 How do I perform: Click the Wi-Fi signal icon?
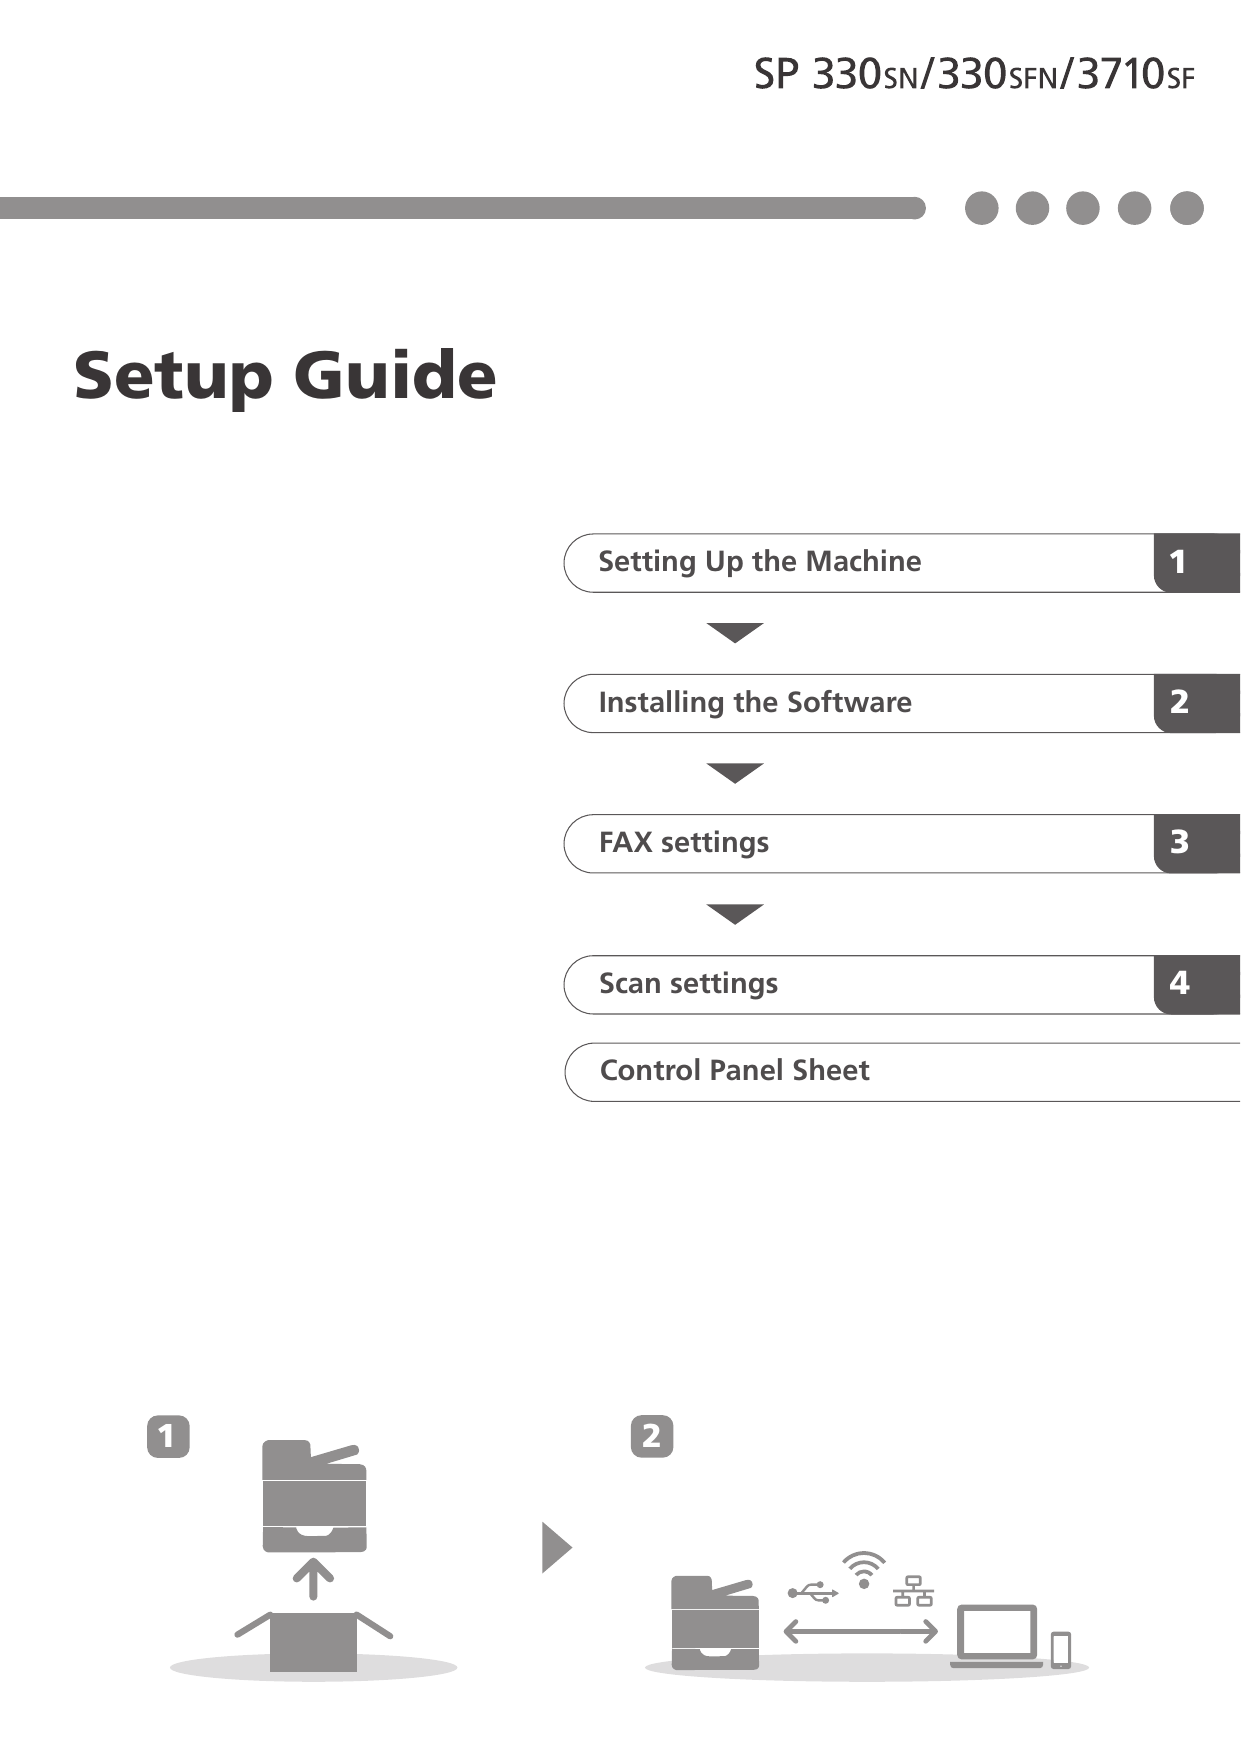[x=863, y=1568]
